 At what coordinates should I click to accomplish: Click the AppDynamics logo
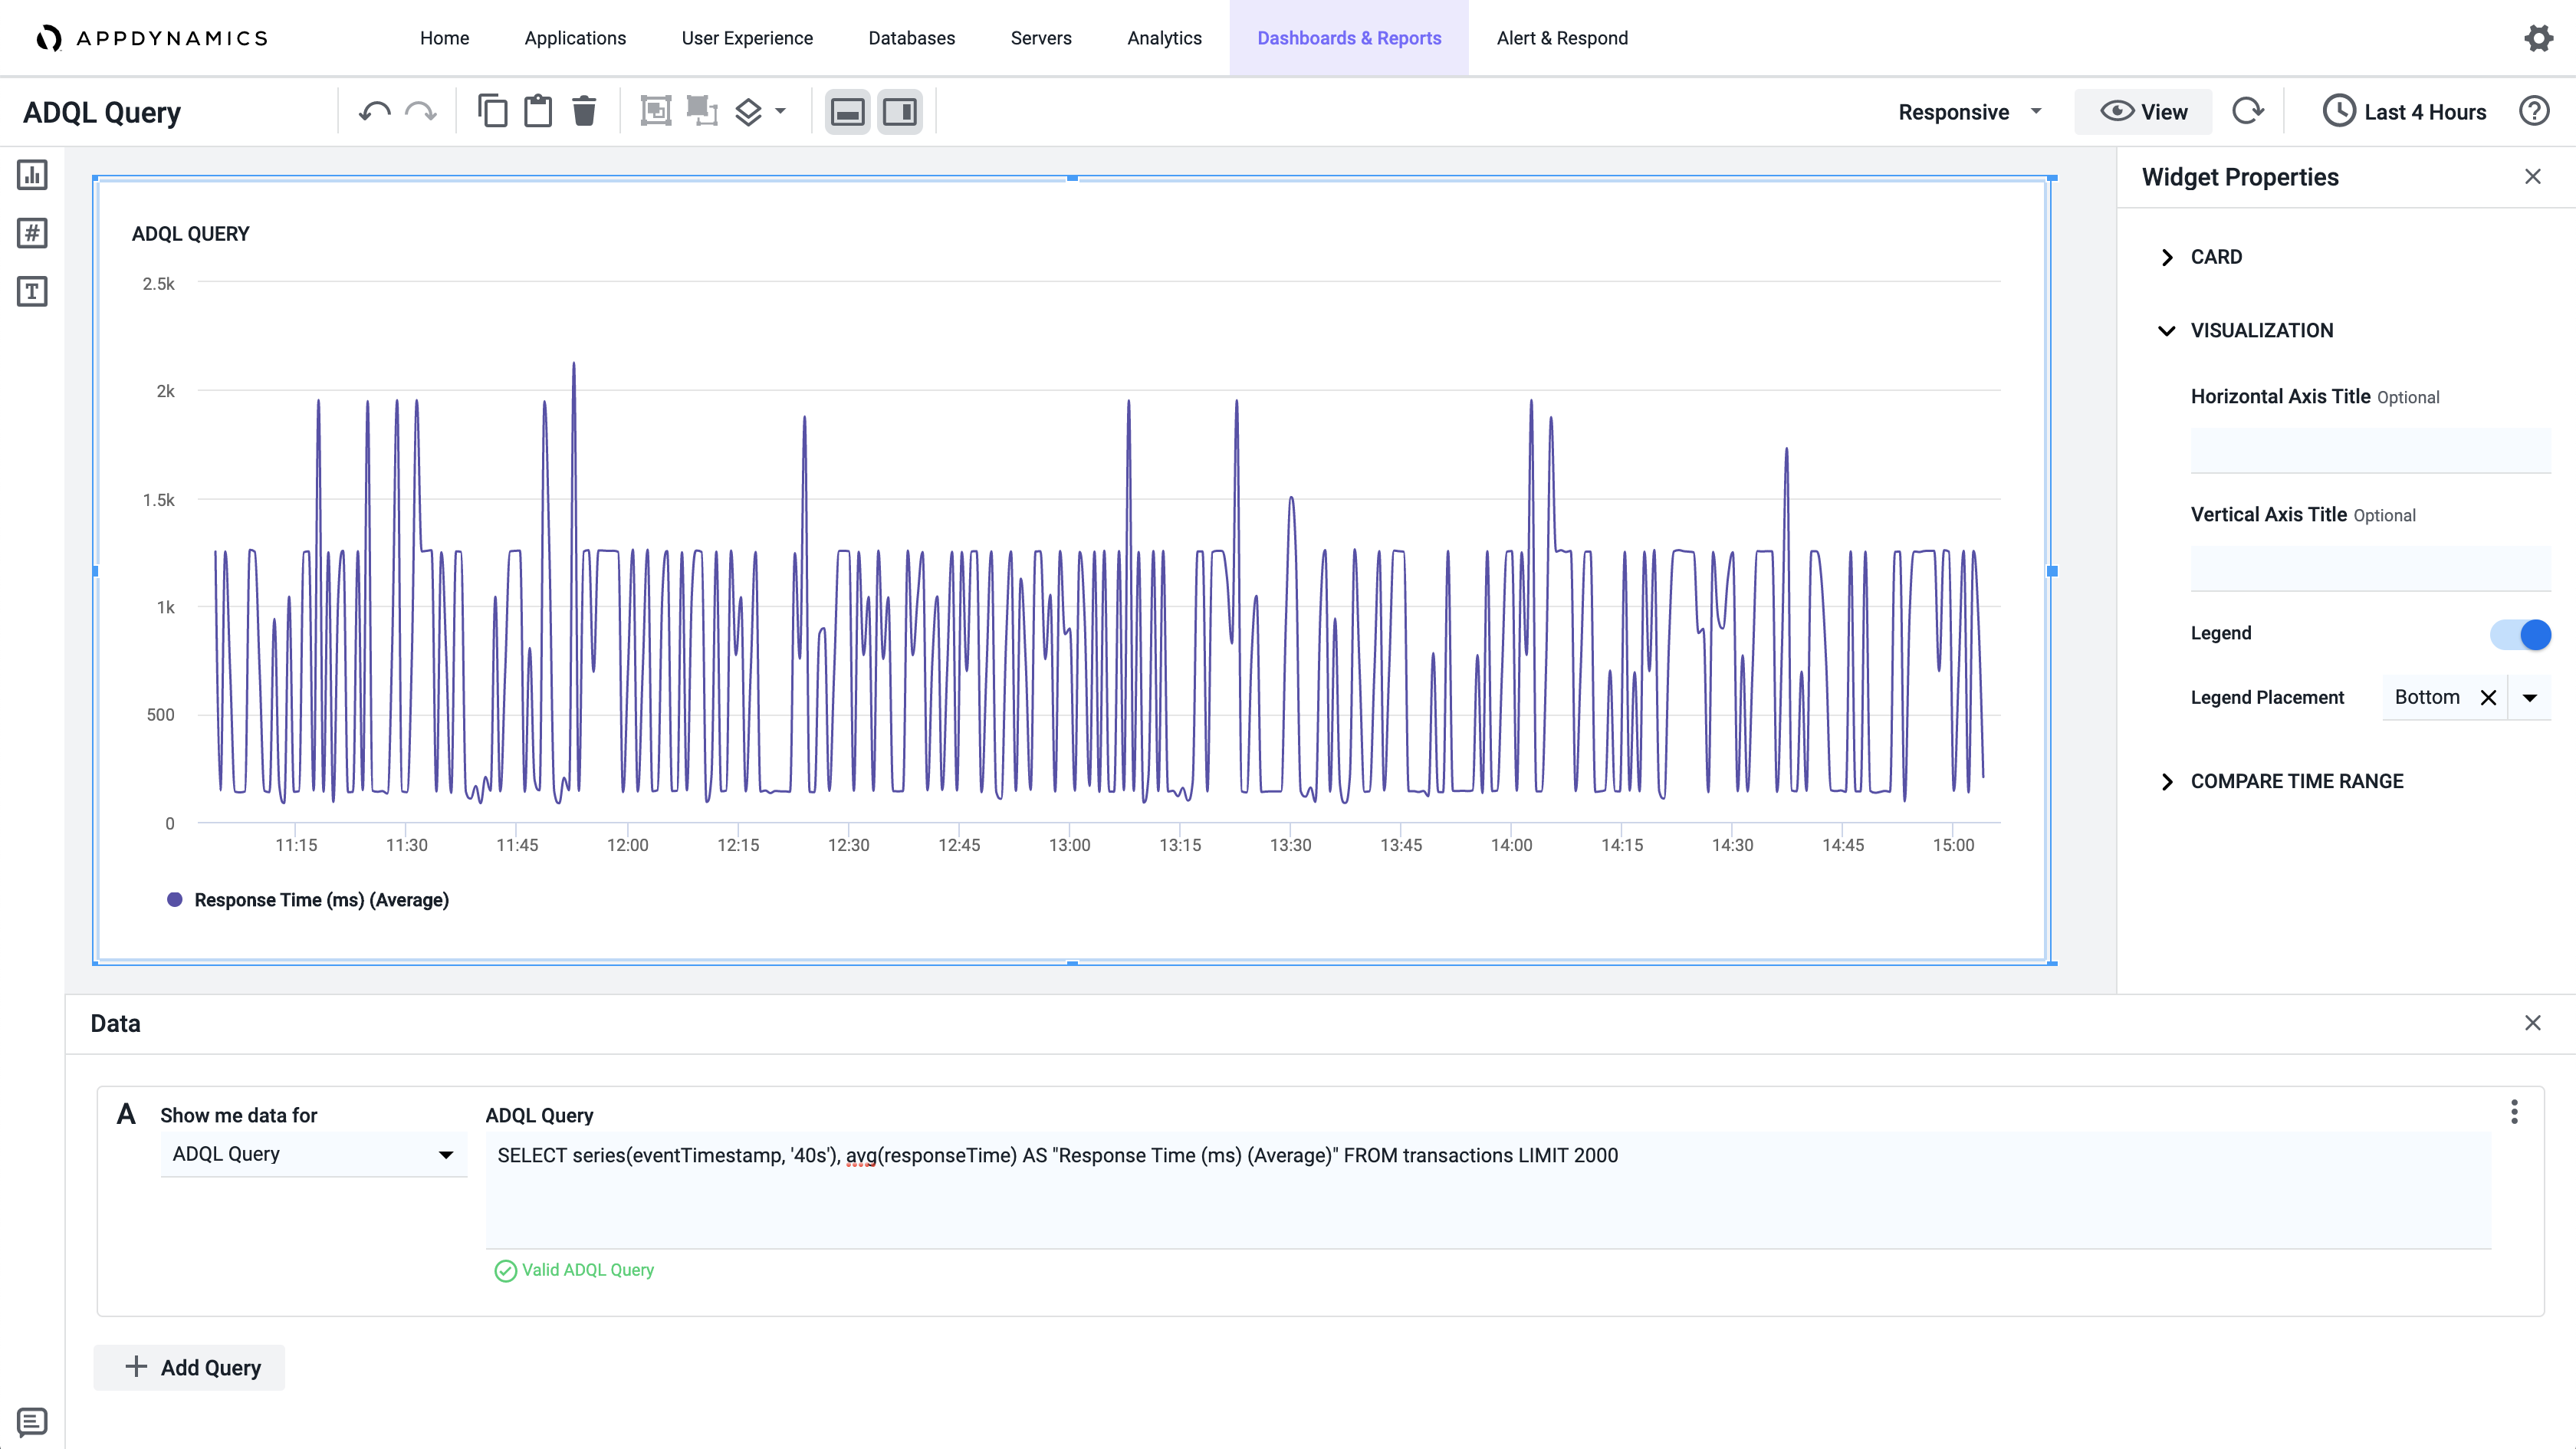pyautogui.click(x=152, y=38)
